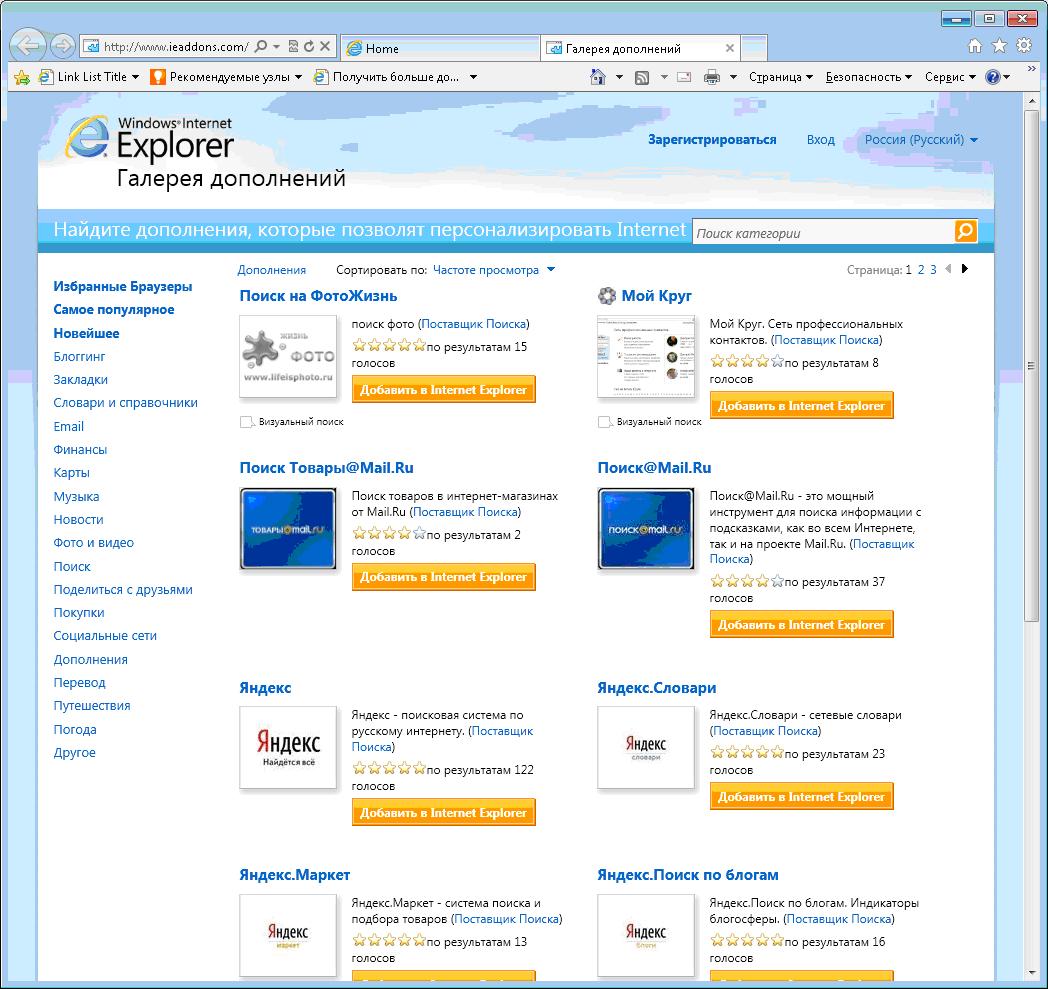Add Мой Круг with Добавить в Internet Explorer button
This screenshot has width=1048, height=989.
[801, 406]
